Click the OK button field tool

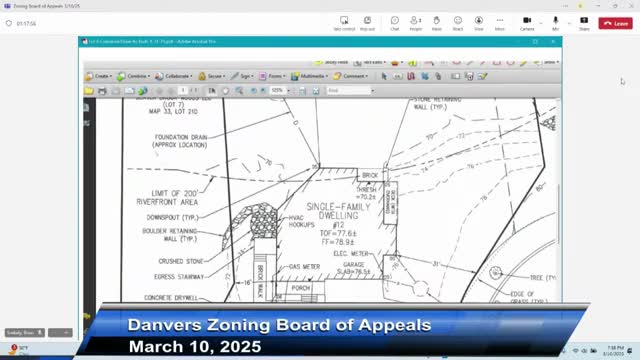398,76
